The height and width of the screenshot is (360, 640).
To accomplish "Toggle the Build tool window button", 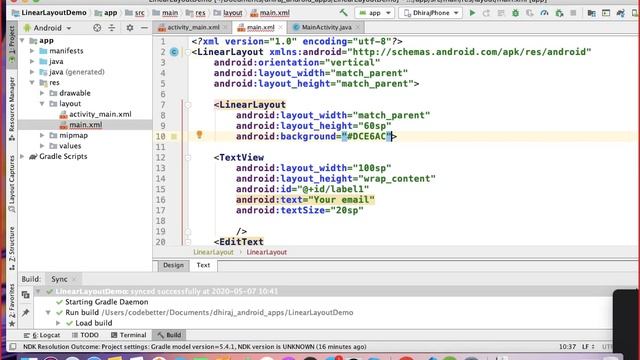I will tap(169, 335).
